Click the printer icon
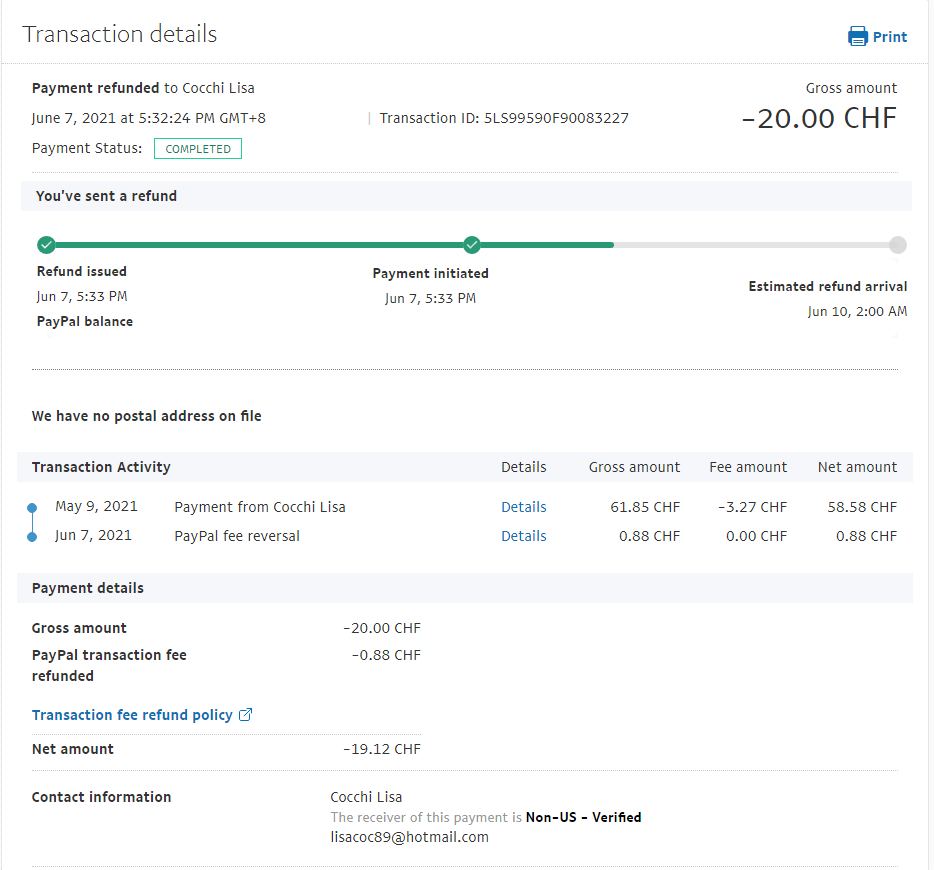 pos(858,37)
